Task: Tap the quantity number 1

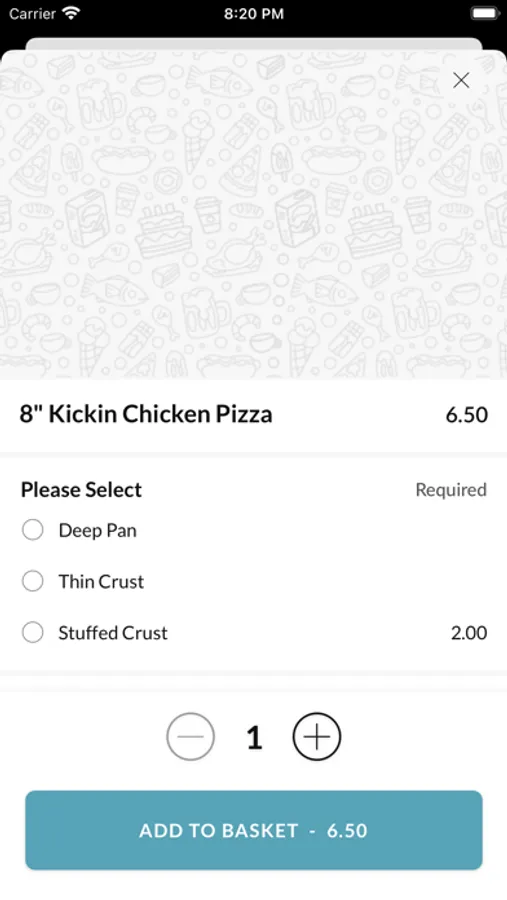Action: 254,737
